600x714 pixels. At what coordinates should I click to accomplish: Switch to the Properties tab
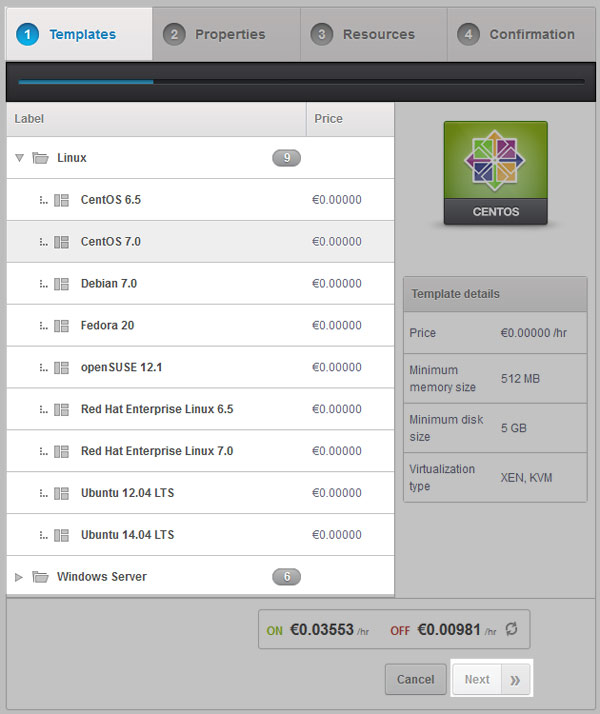pyautogui.click(x=226, y=34)
